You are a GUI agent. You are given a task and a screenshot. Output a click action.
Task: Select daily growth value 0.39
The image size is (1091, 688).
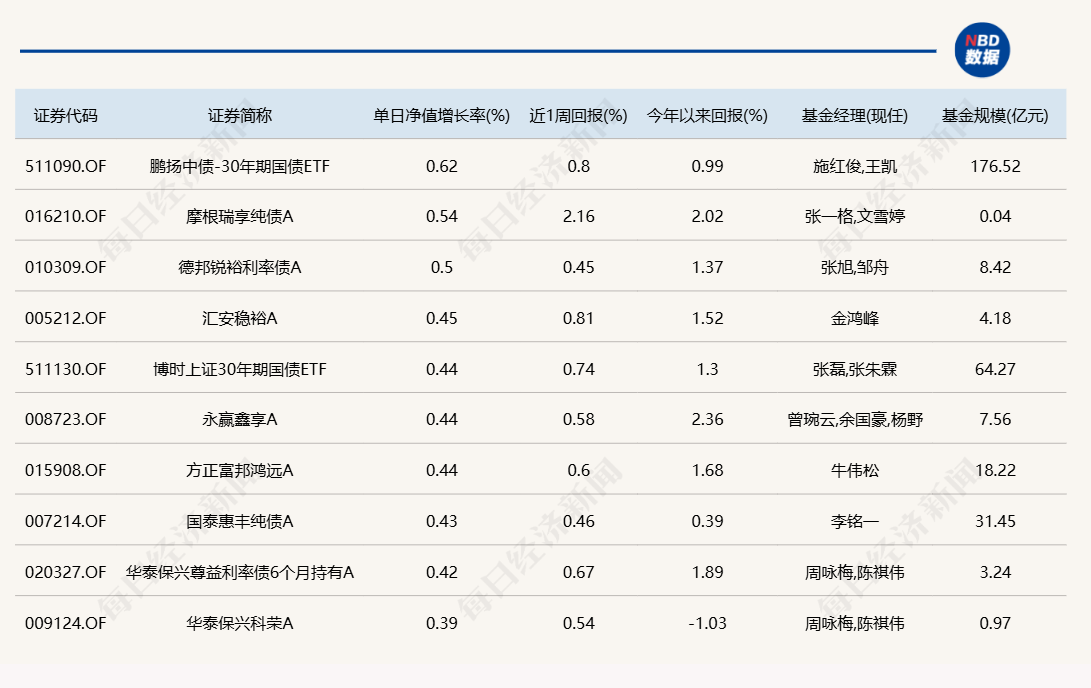point(441,623)
